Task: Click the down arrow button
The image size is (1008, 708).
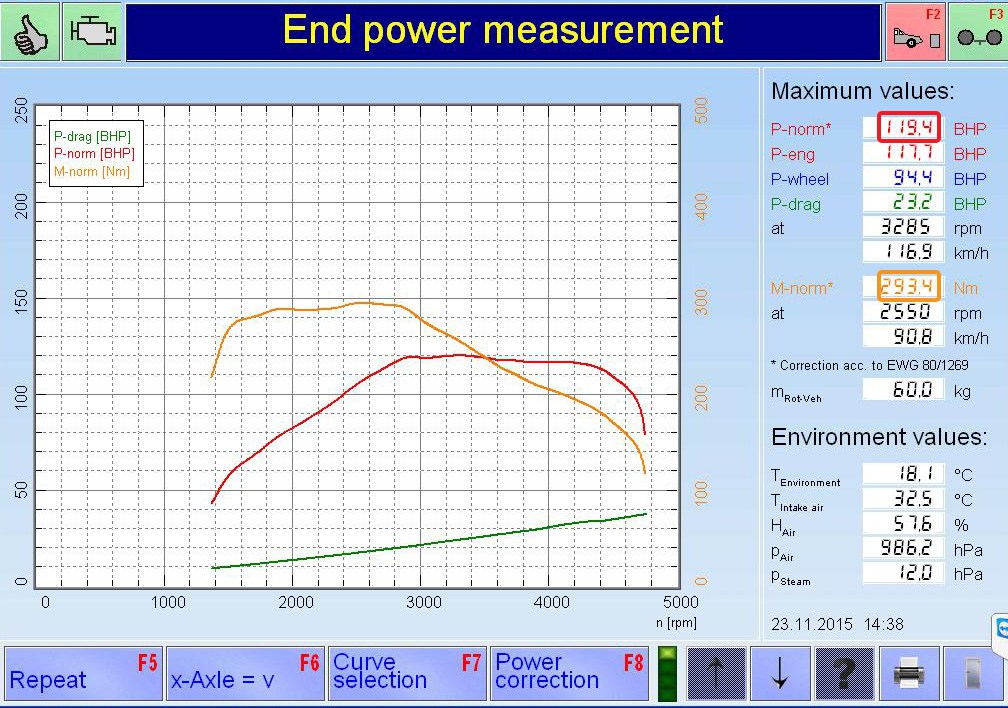Action: pyautogui.click(x=780, y=674)
